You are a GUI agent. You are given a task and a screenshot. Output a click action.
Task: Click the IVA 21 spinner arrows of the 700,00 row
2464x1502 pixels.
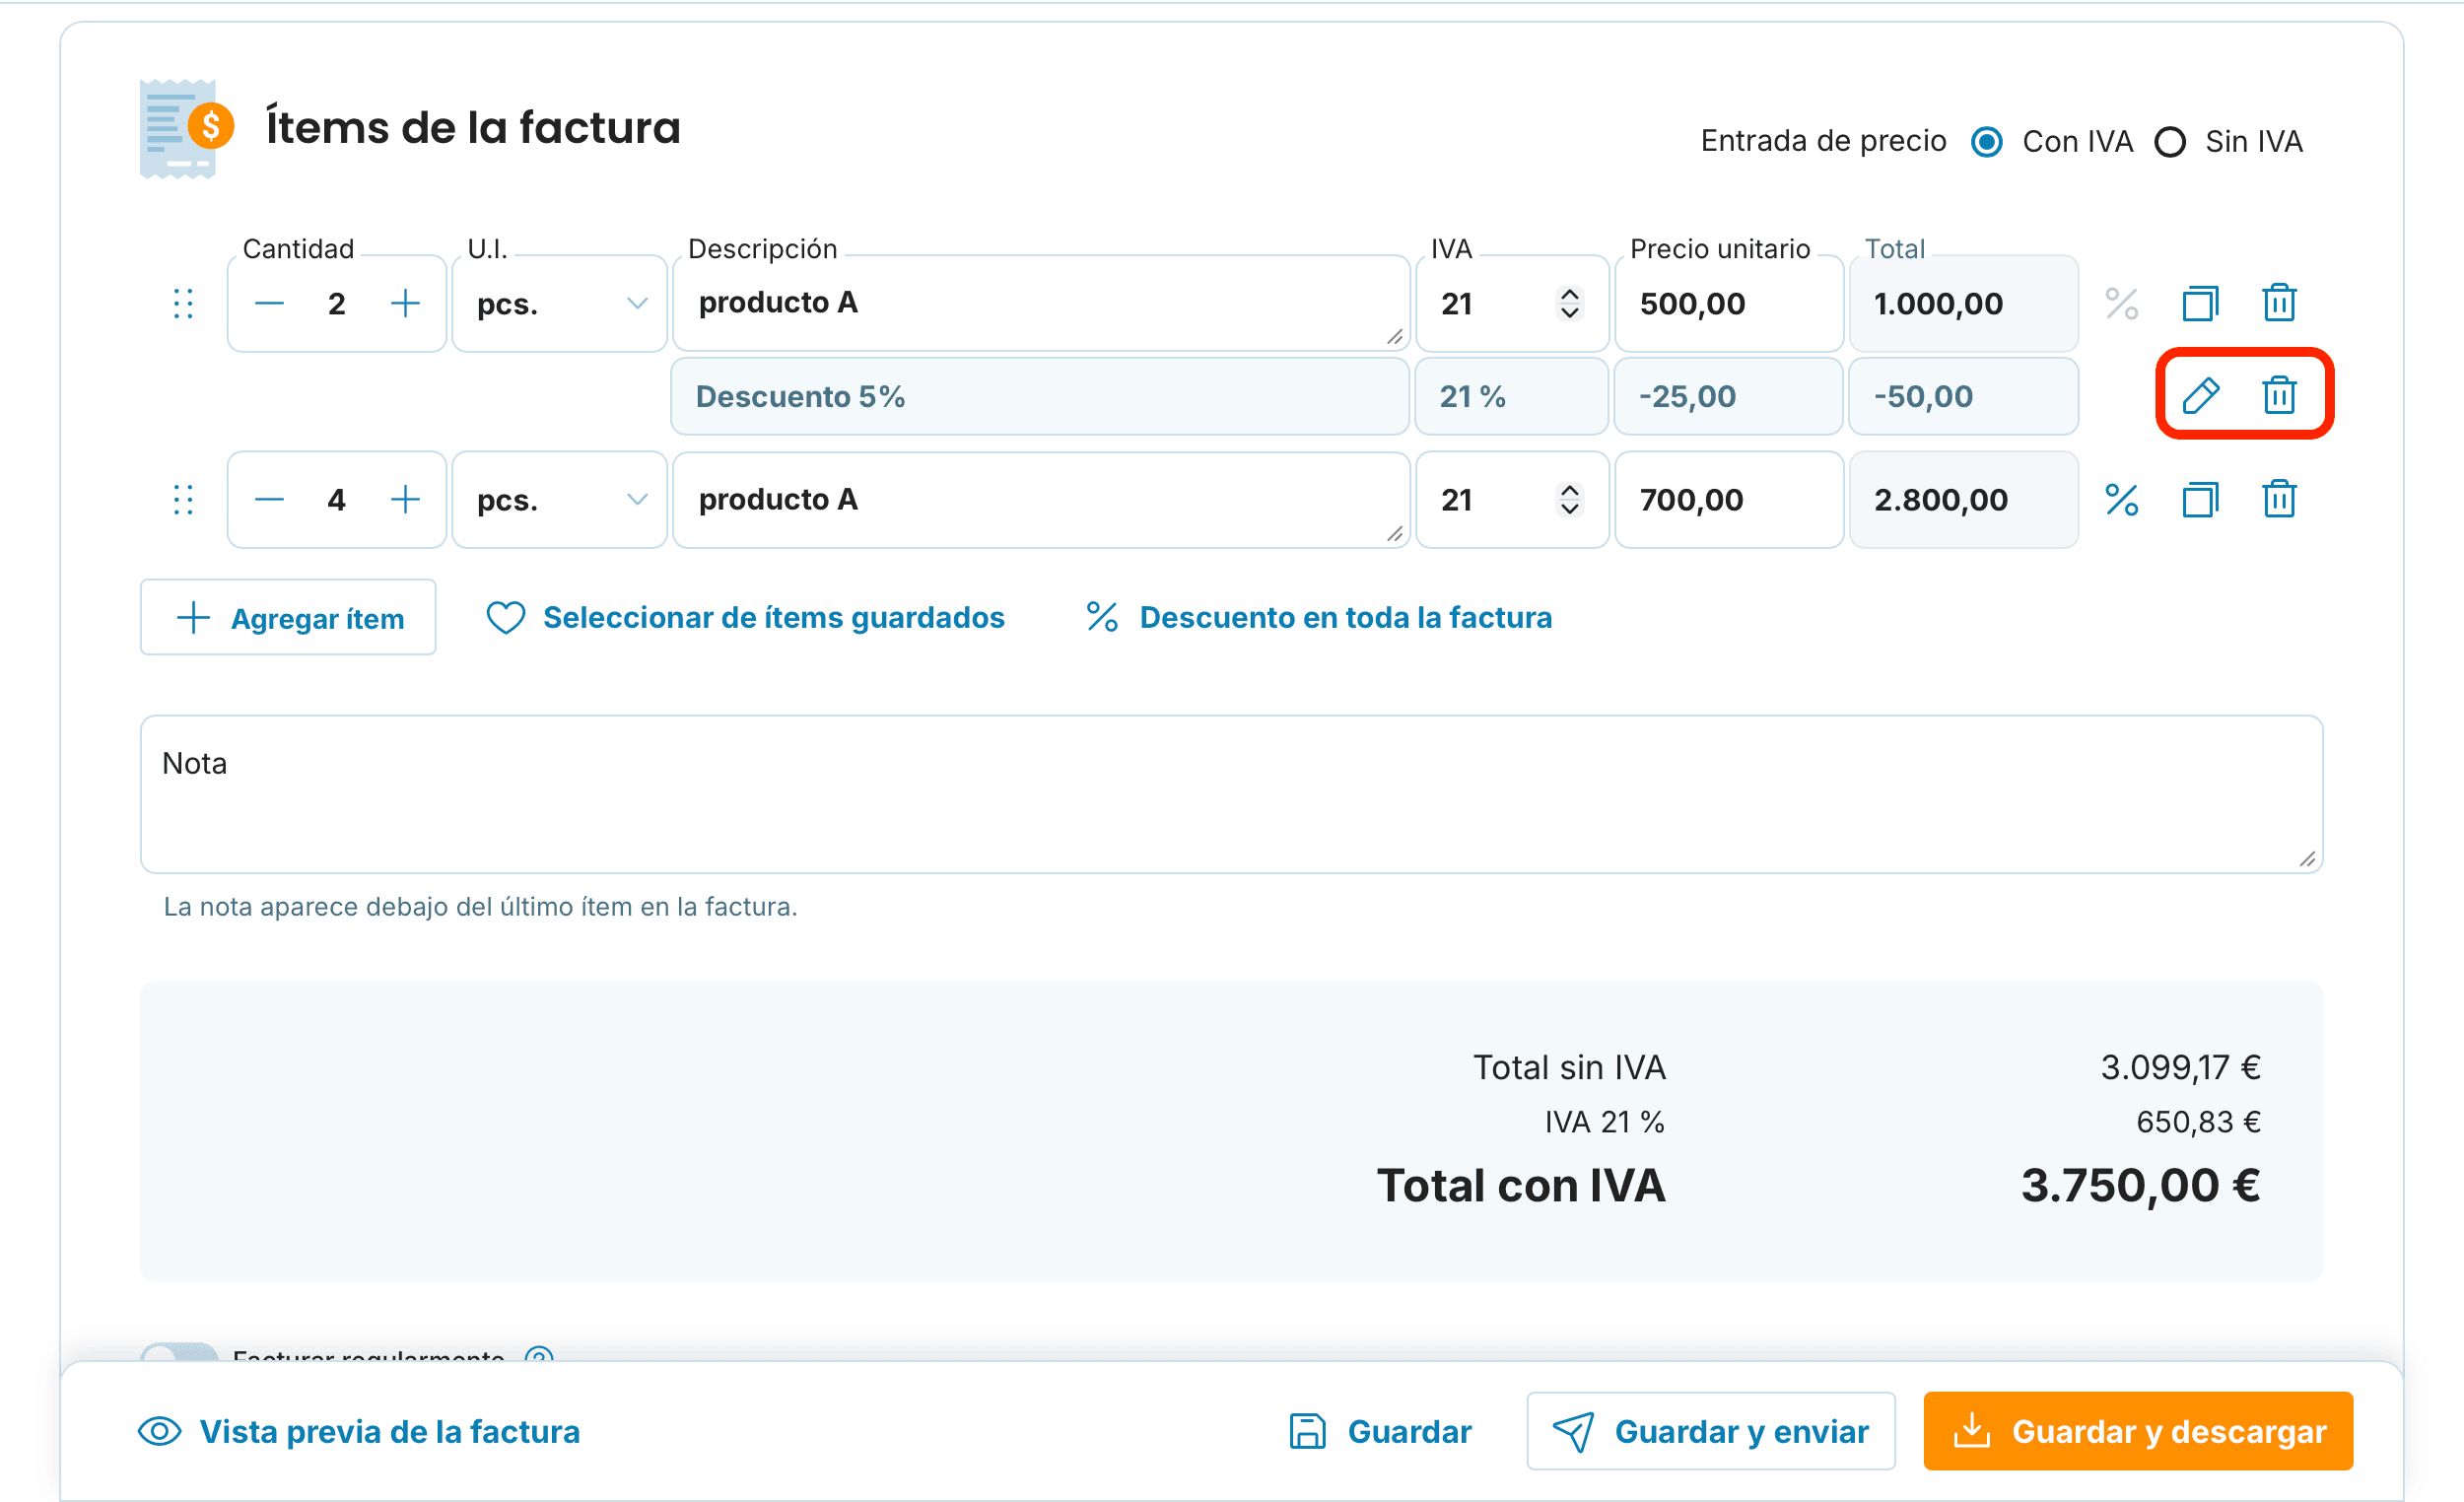point(1569,499)
